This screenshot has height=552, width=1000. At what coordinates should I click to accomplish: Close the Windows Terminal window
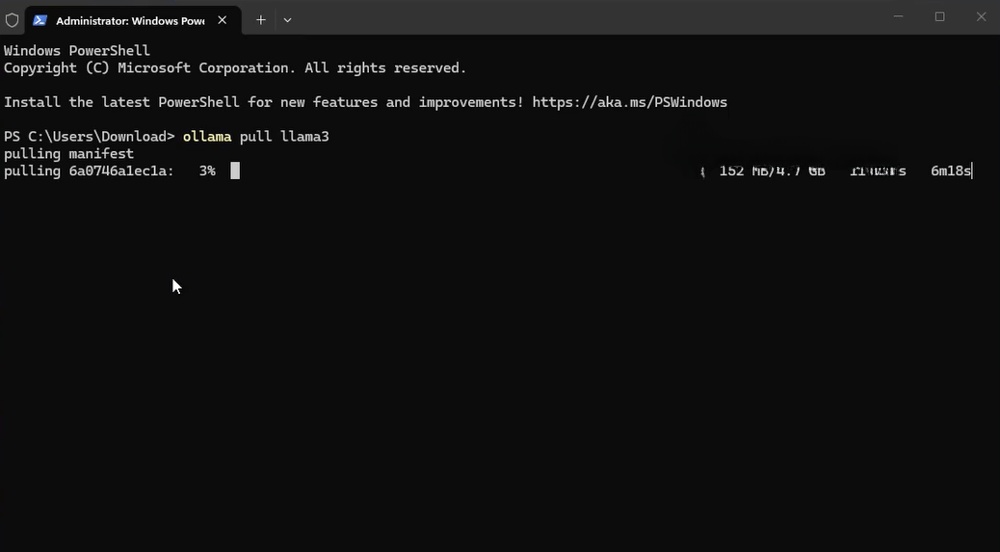981,17
